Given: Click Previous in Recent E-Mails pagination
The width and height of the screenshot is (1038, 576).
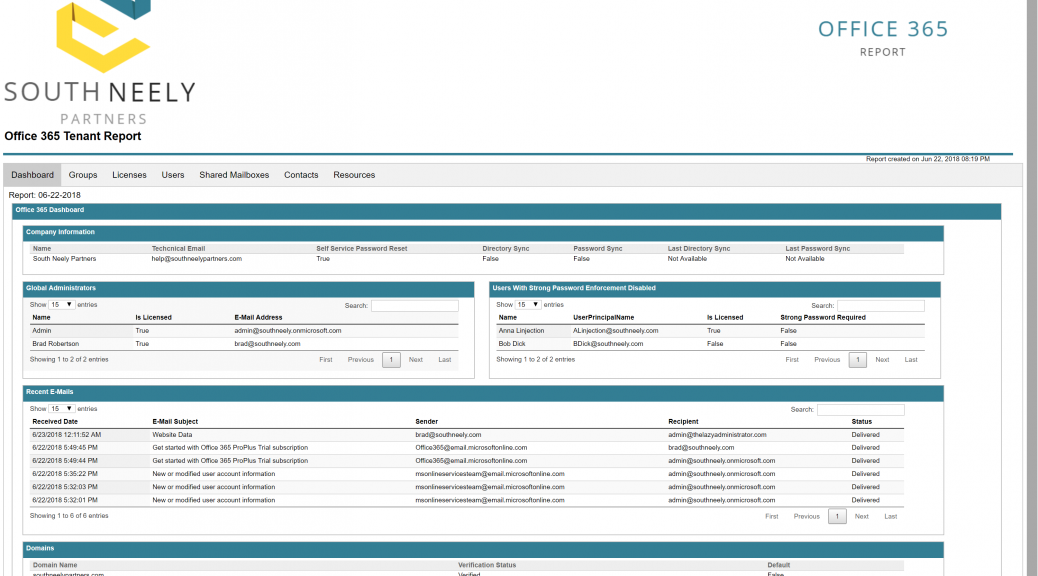Looking at the screenshot, I should pos(806,516).
